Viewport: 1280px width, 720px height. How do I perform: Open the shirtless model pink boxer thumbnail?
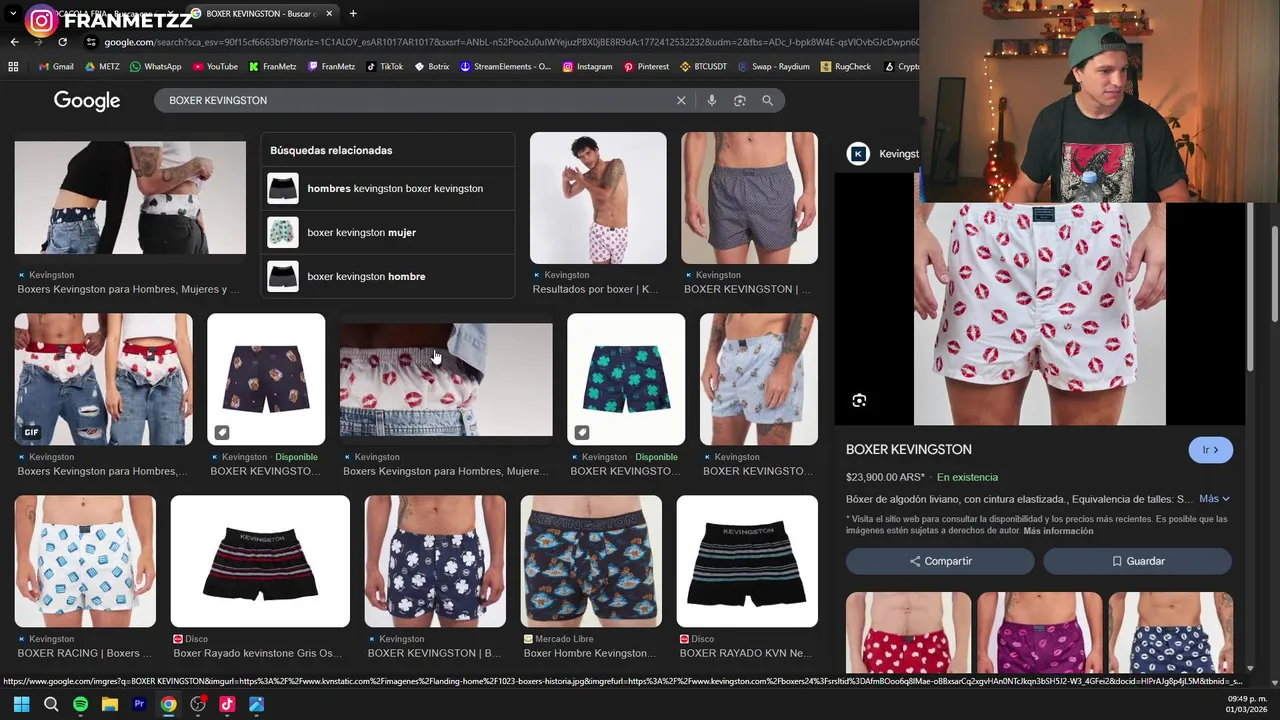(598, 198)
